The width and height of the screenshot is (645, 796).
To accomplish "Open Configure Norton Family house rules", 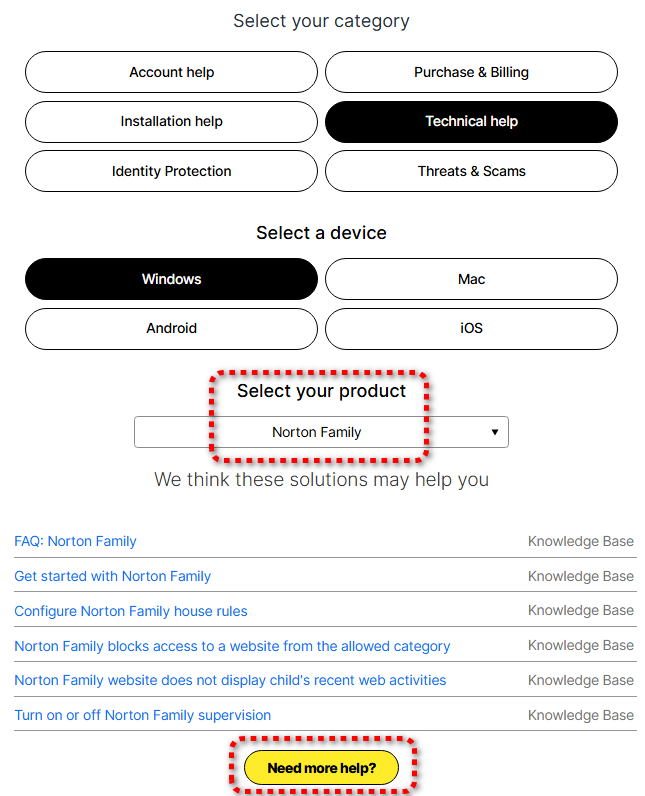I will [130, 611].
